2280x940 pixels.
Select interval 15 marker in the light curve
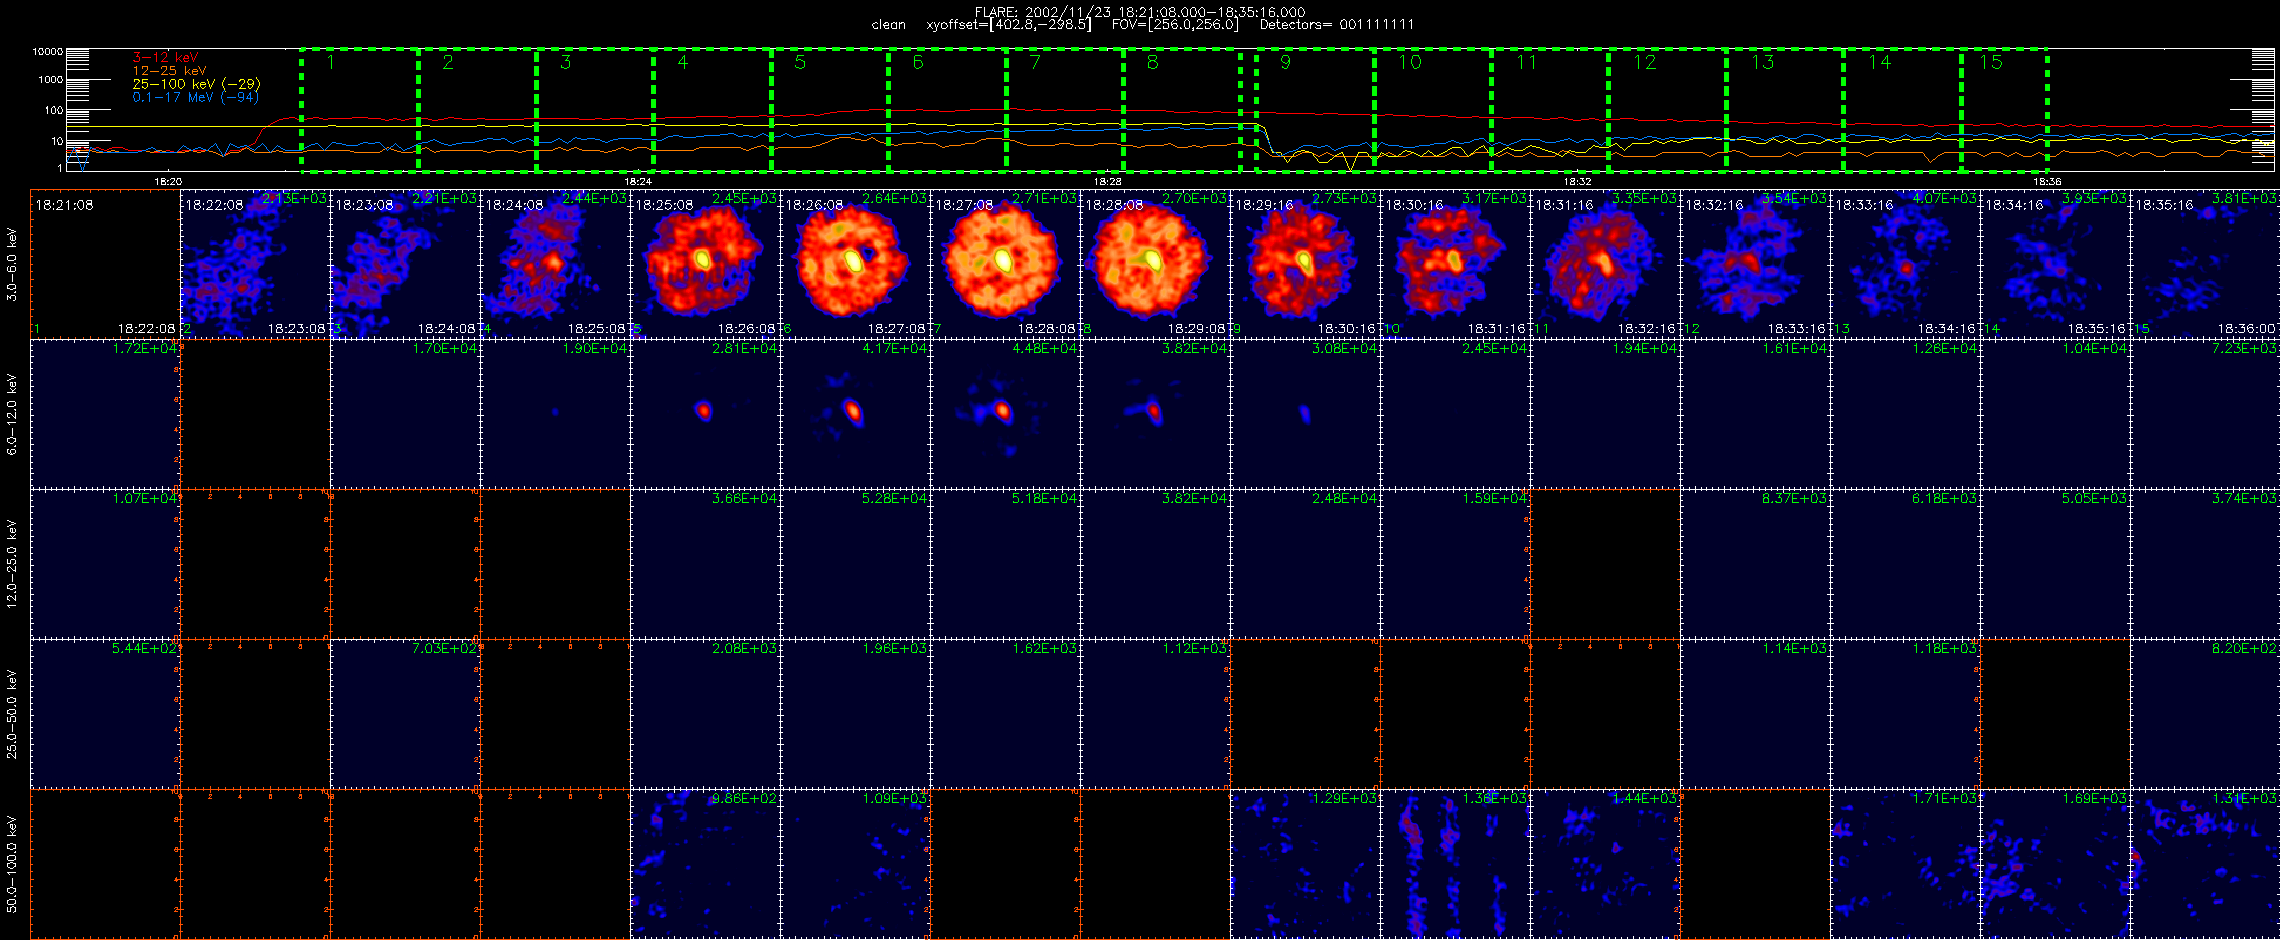coord(1991,62)
